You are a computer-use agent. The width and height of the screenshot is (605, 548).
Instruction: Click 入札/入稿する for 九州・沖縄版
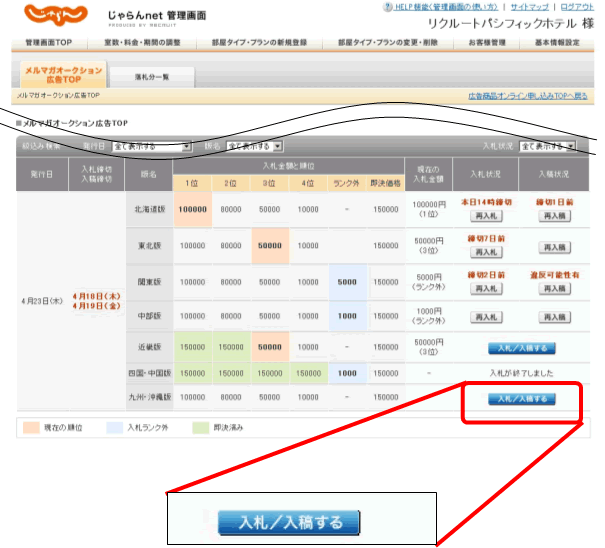[x=522, y=399]
